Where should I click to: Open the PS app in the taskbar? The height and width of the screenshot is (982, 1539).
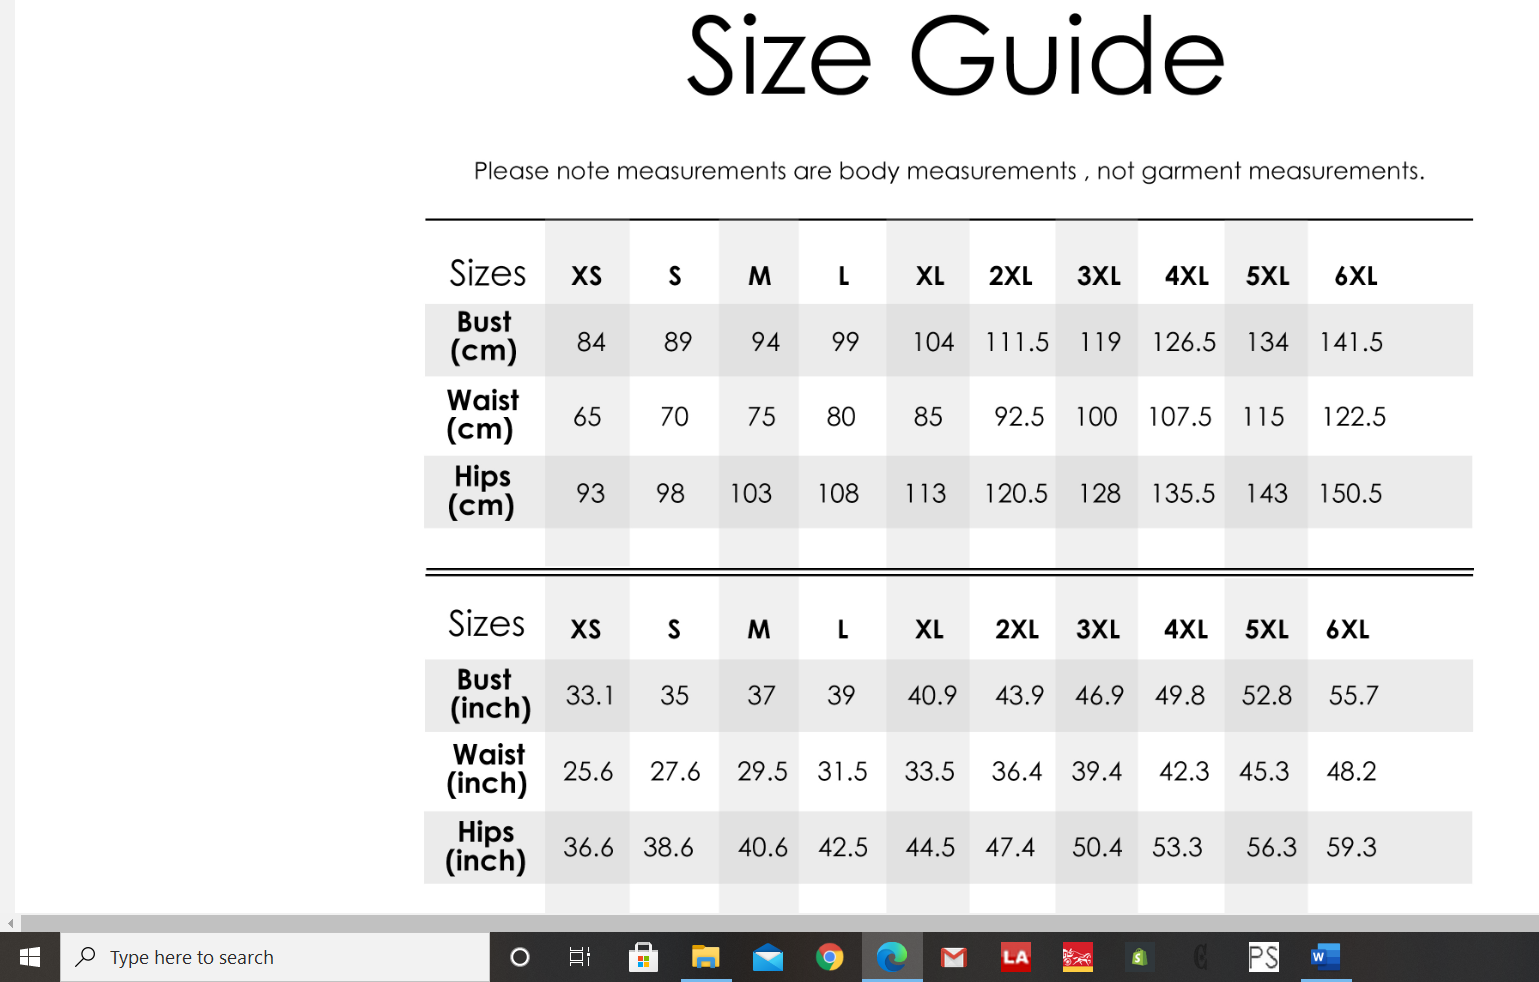1263,957
